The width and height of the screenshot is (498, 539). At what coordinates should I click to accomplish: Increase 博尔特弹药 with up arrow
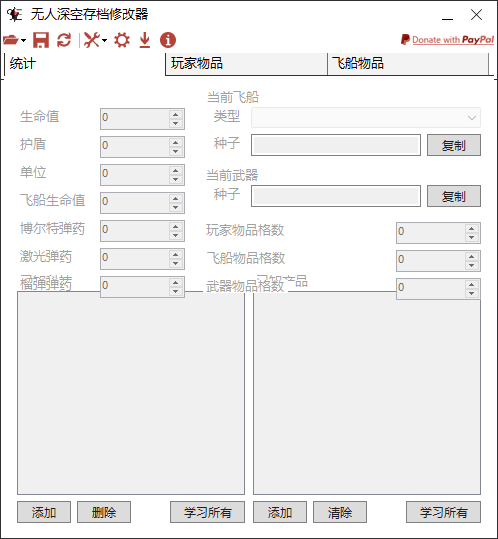point(176,227)
